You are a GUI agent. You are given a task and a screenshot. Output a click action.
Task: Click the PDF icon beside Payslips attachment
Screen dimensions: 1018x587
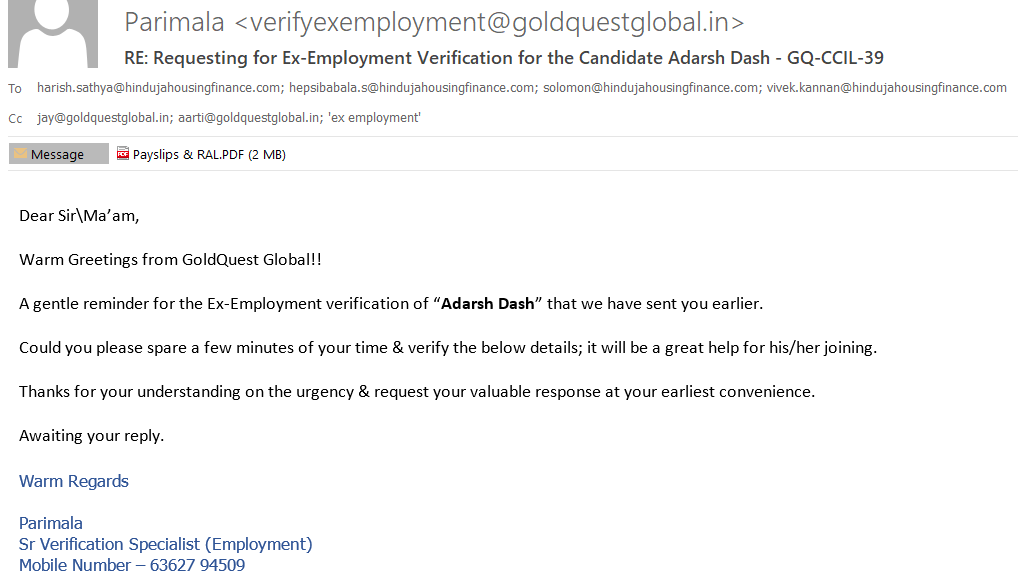(123, 154)
